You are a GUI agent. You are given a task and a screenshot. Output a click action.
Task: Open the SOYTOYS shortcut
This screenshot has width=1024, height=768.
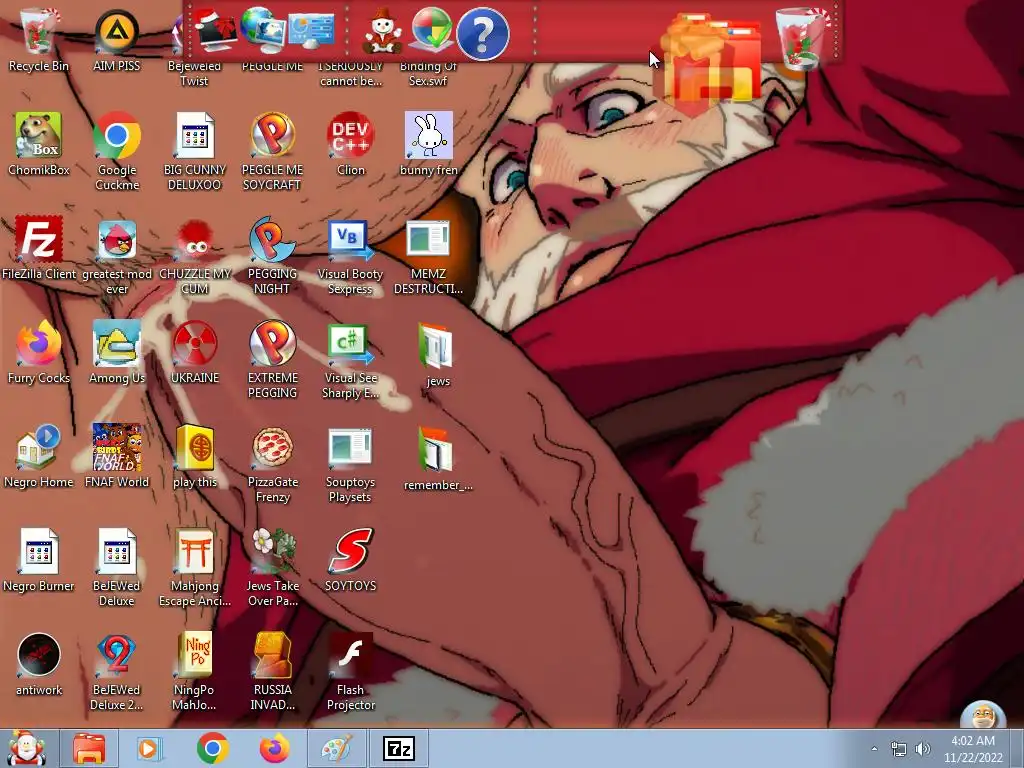point(351,560)
